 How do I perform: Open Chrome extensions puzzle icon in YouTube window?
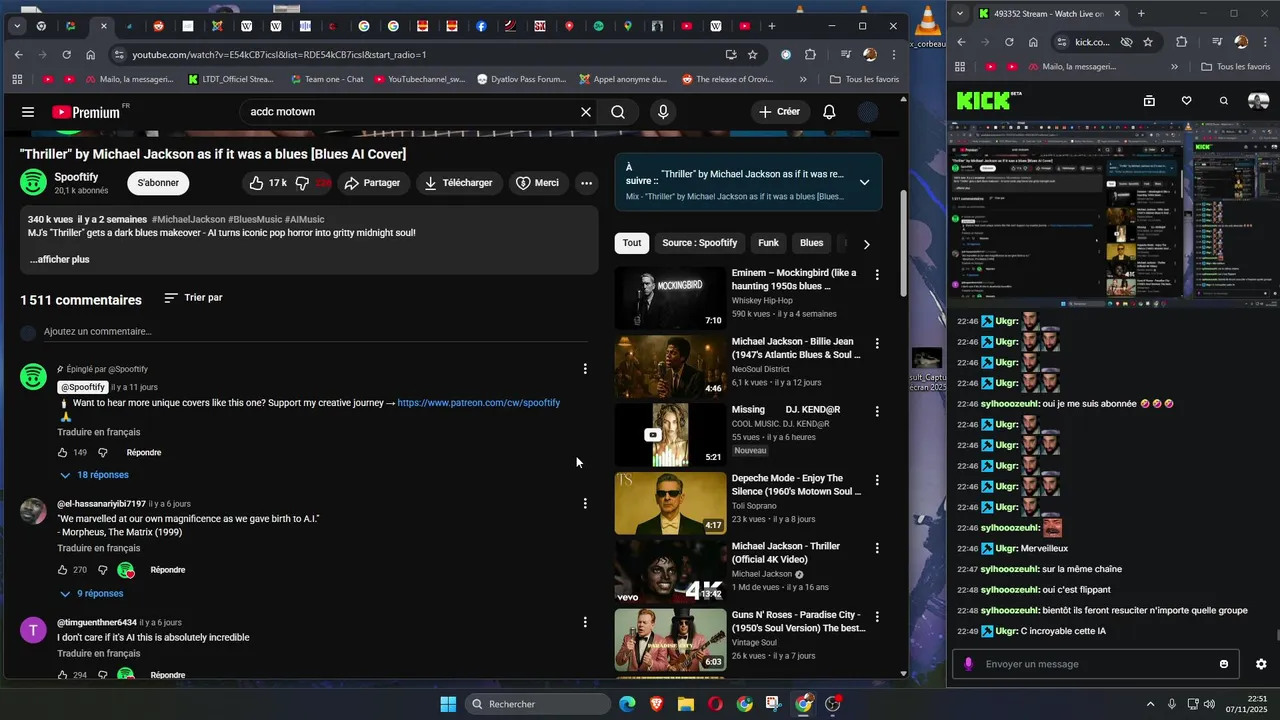coord(810,55)
